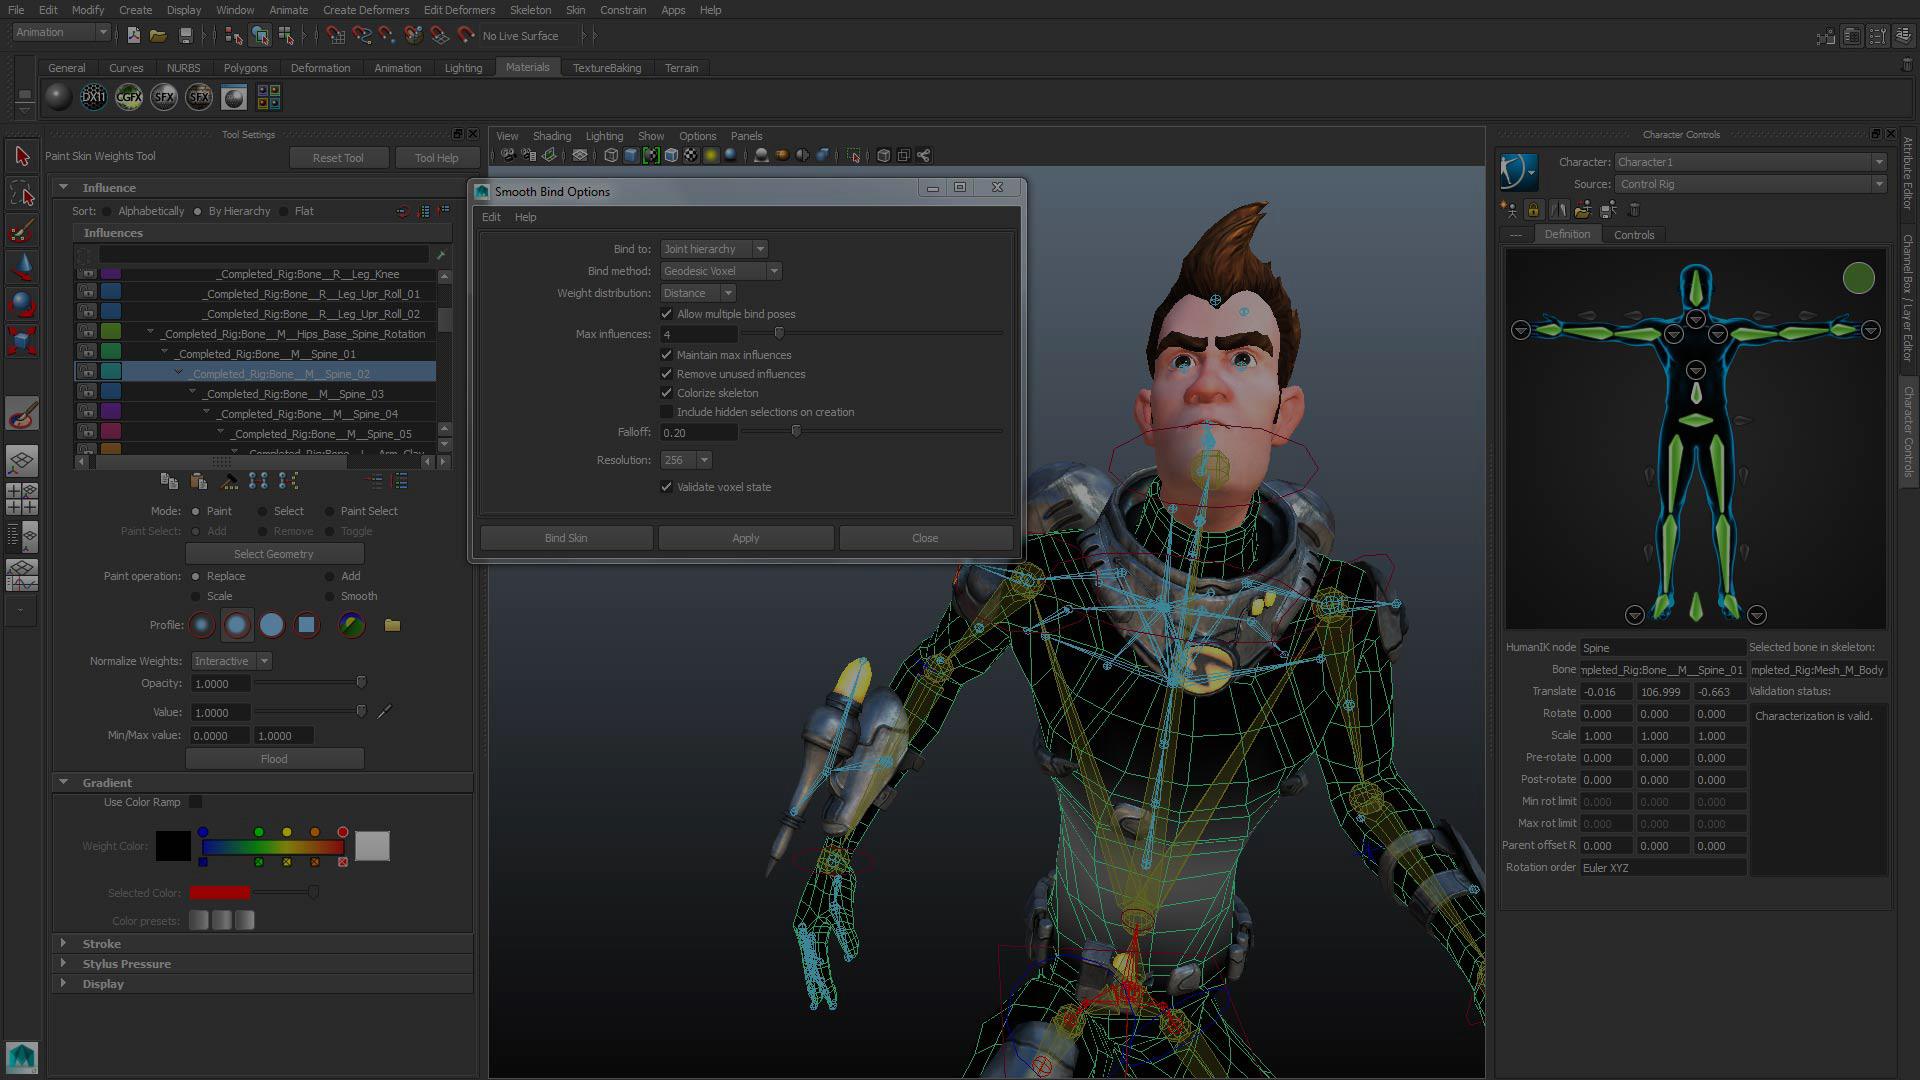
Task: Uncheck the Colorize skeleton option
Action: (667, 393)
